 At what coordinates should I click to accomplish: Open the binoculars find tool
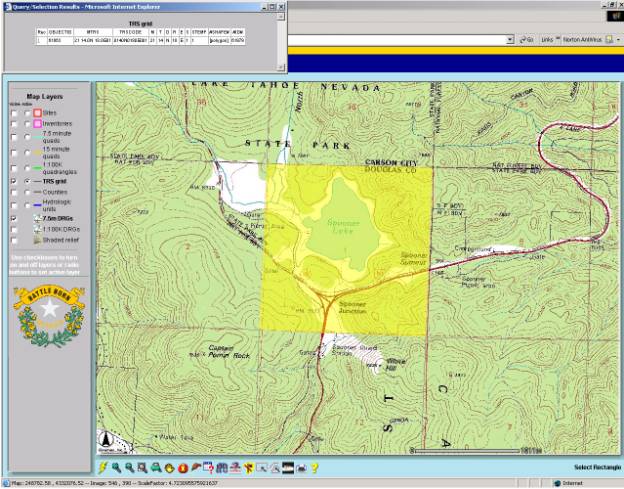pyautogui.click(x=222, y=467)
